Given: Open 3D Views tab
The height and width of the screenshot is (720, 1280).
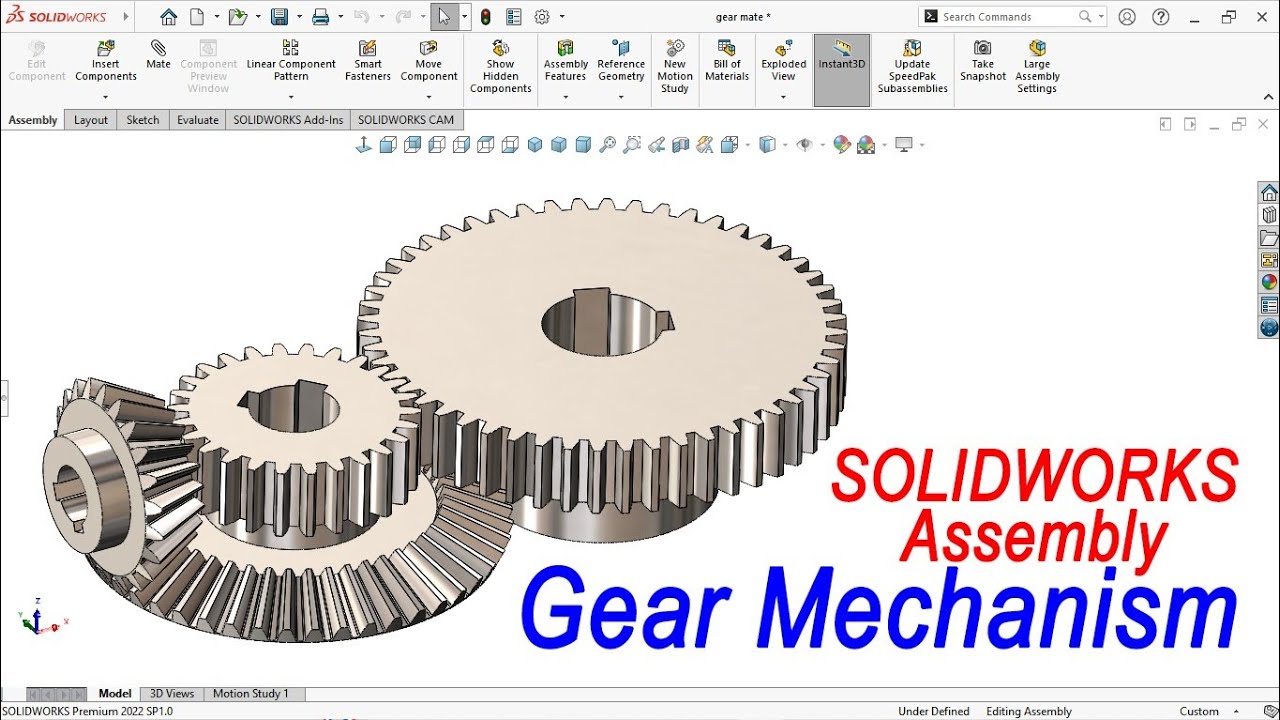Looking at the screenshot, I should [172, 693].
